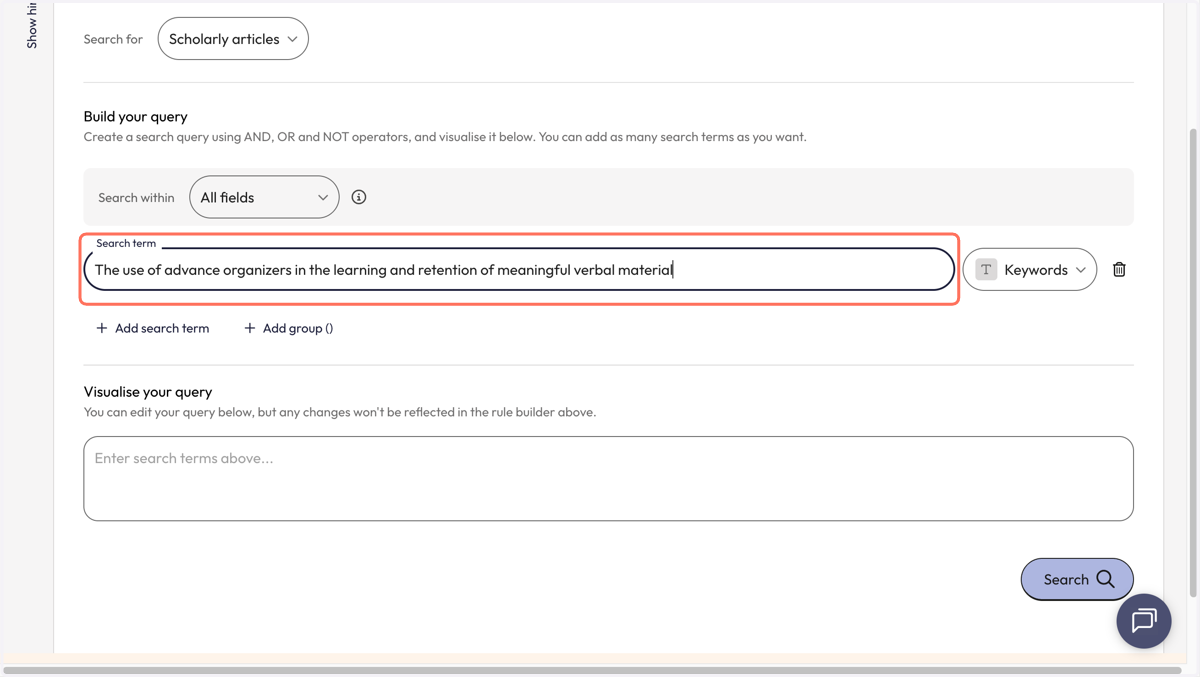Click Add group ()
Viewport: 1200px width, 677px height.
click(288, 328)
